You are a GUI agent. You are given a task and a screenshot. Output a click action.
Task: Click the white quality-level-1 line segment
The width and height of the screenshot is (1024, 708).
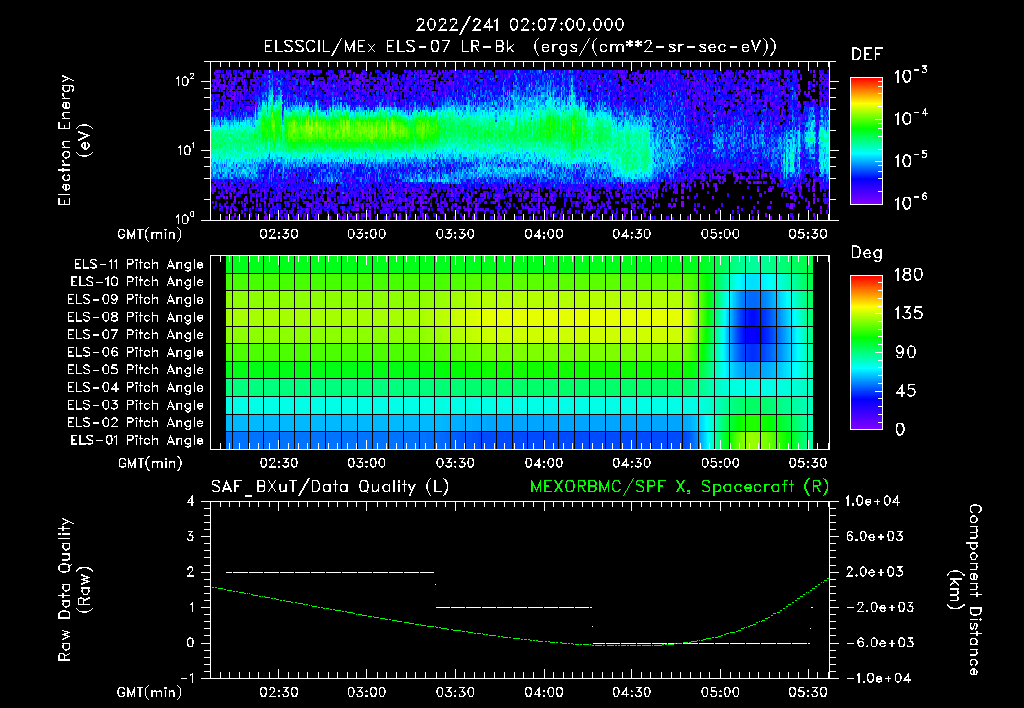[514, 607]
